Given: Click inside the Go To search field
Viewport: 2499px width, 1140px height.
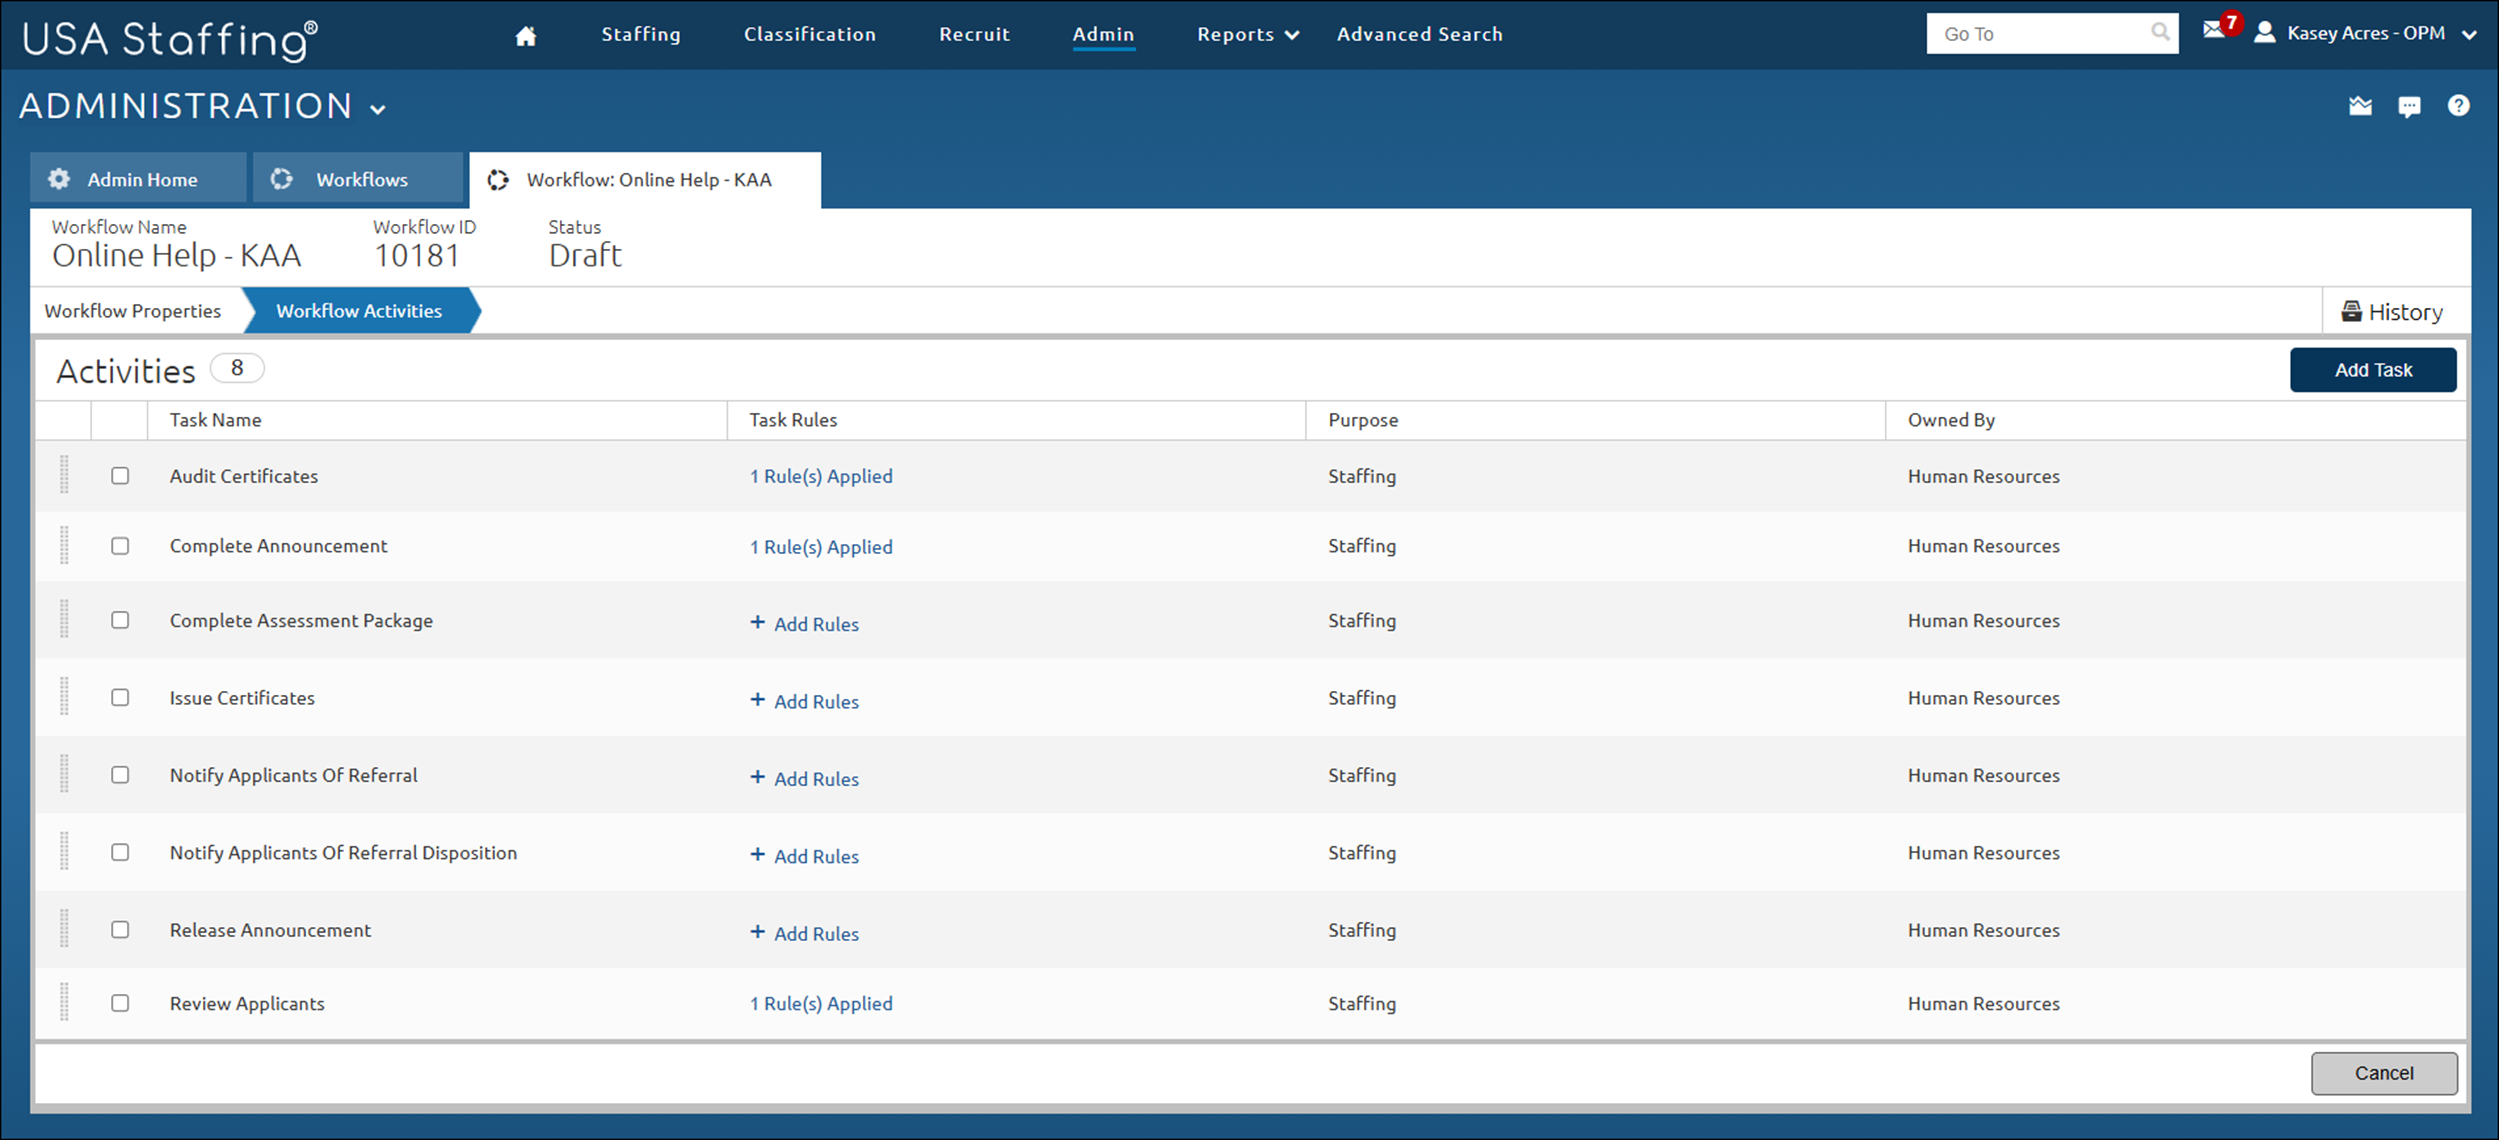Looking at the screenshot, I should point(2040,32).
